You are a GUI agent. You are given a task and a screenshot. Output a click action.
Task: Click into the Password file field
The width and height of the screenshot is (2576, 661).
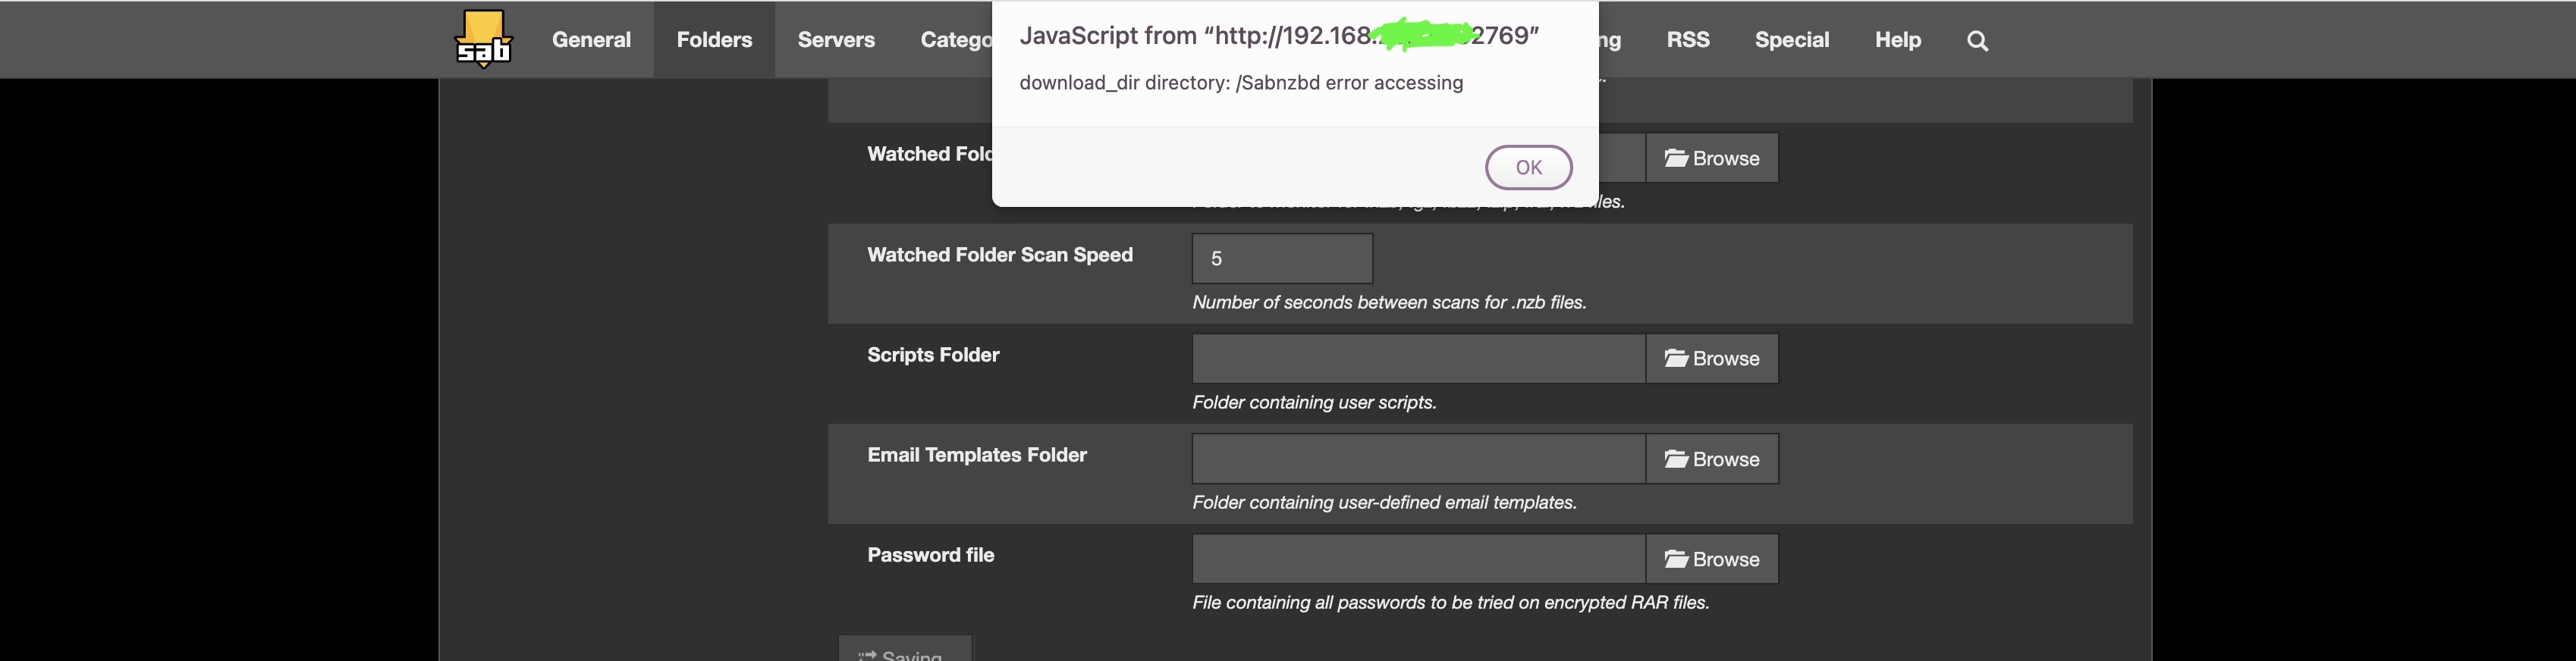[1419, 559]
